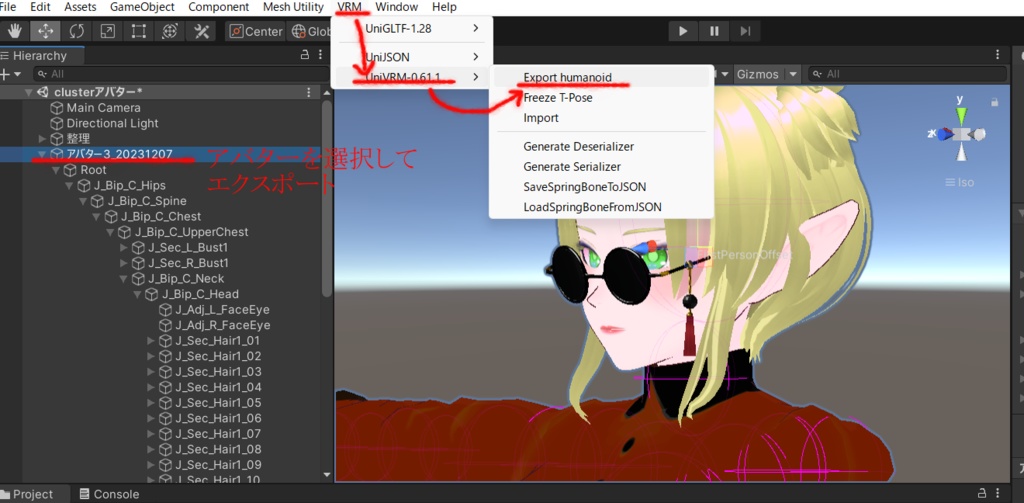Open custom editor tools
This screenshot has width=1024, height=503.
pos(201,31)
